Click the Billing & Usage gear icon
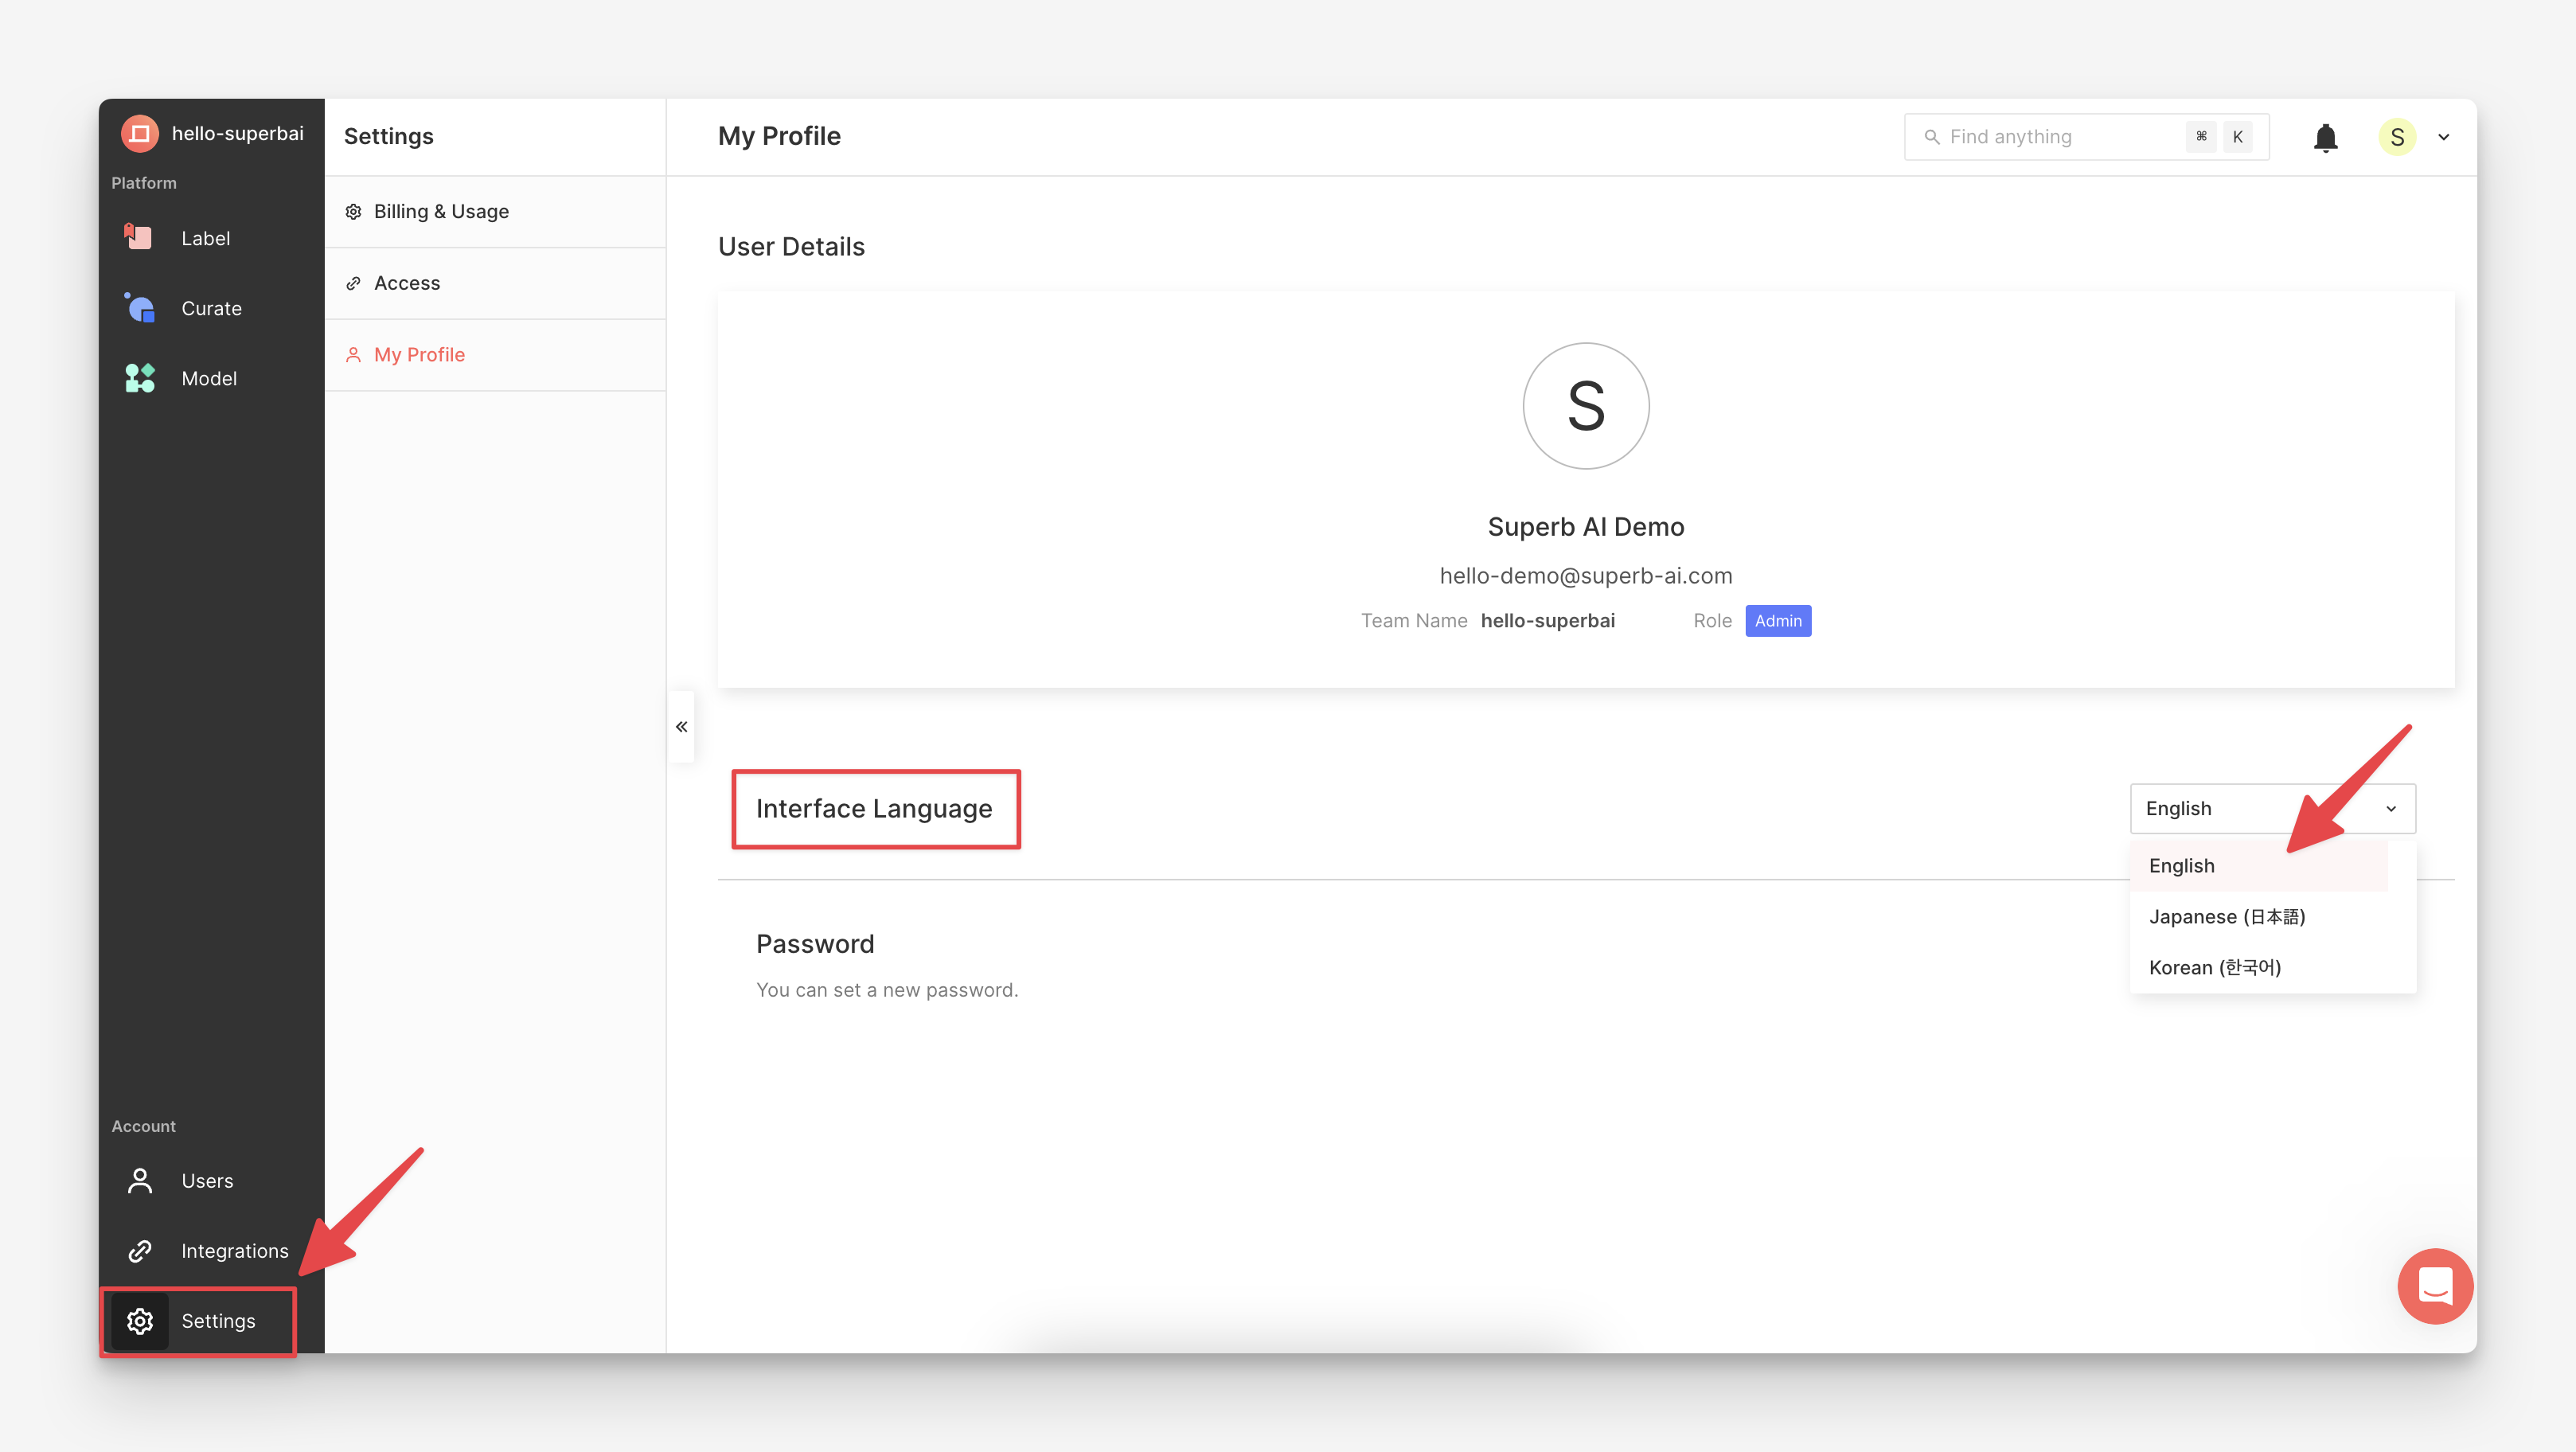The width and height of the screenshot is (2576, 1452). (x=353, y=211)
